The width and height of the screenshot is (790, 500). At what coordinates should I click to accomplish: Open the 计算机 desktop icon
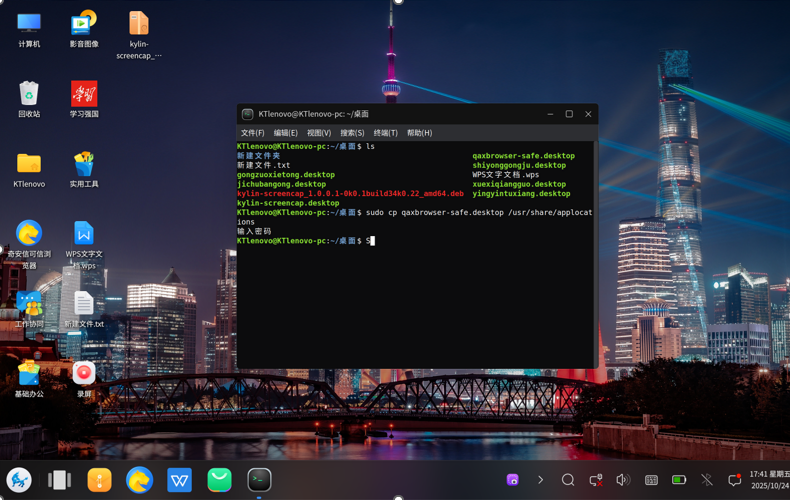[29, 24]
